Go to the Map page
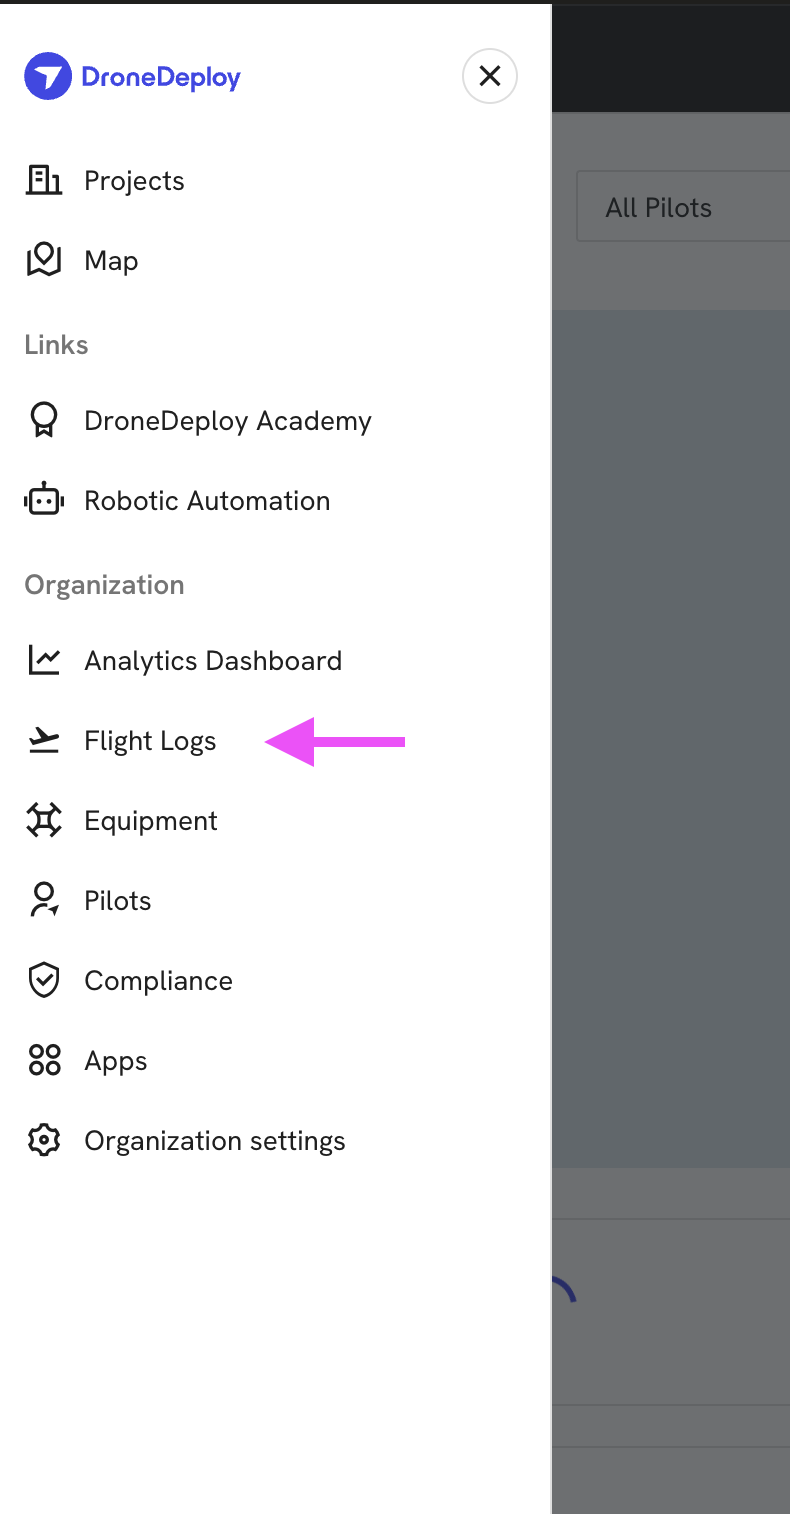The width and height of the screenshot is (790, 1514). [x=111, y=261]
